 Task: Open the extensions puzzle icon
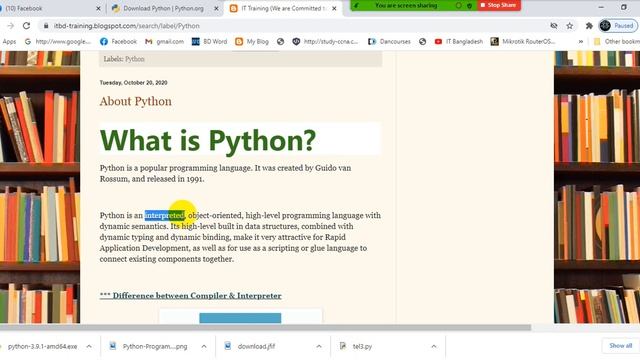(589, 26)
